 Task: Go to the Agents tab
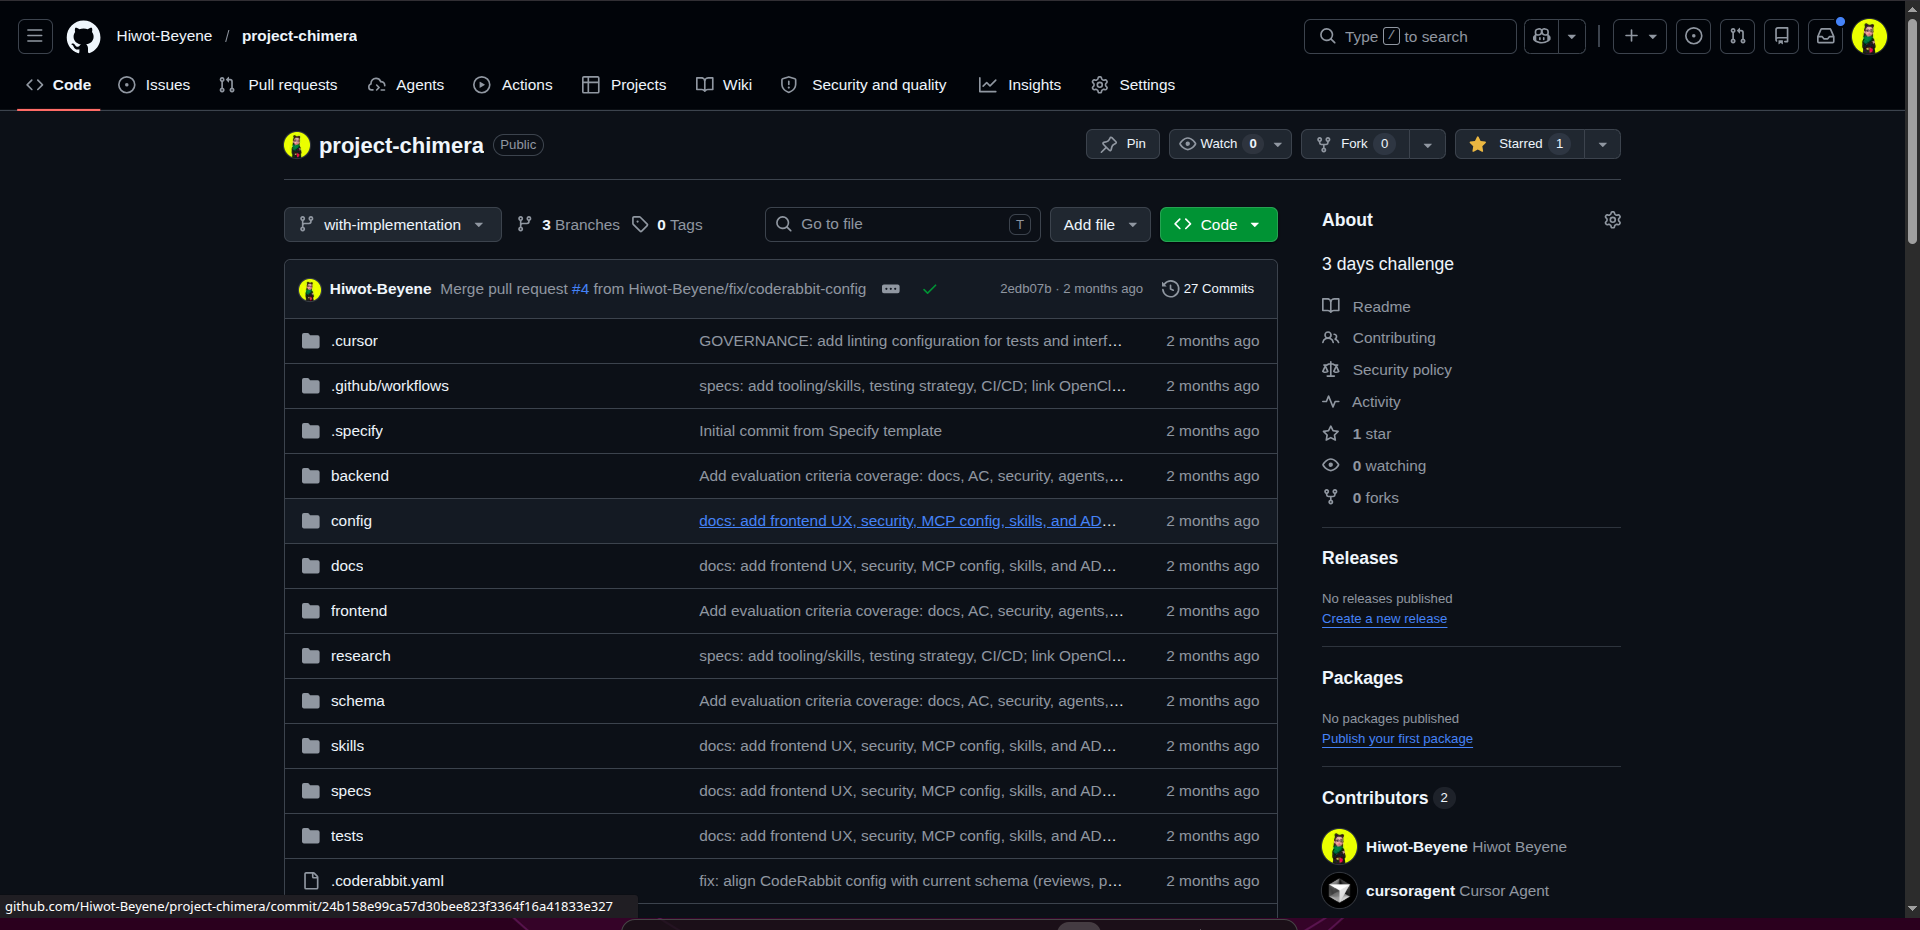[x=406, y=85]
